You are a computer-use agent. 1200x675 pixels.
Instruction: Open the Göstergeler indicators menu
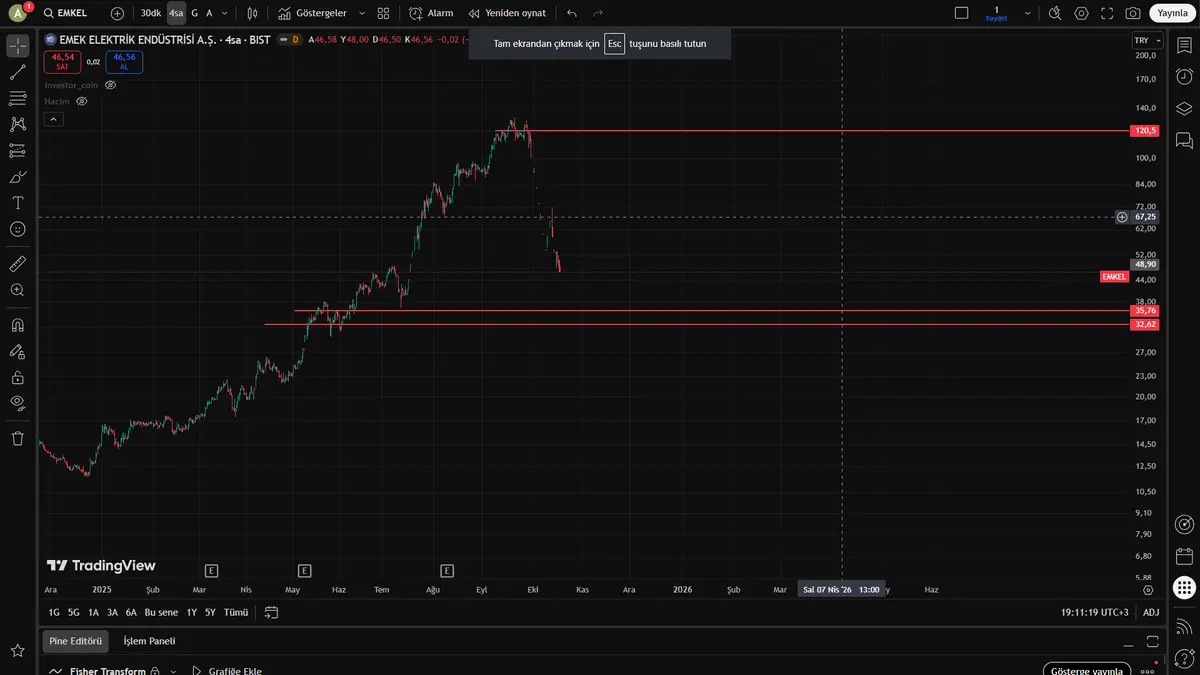pos(312,13)
